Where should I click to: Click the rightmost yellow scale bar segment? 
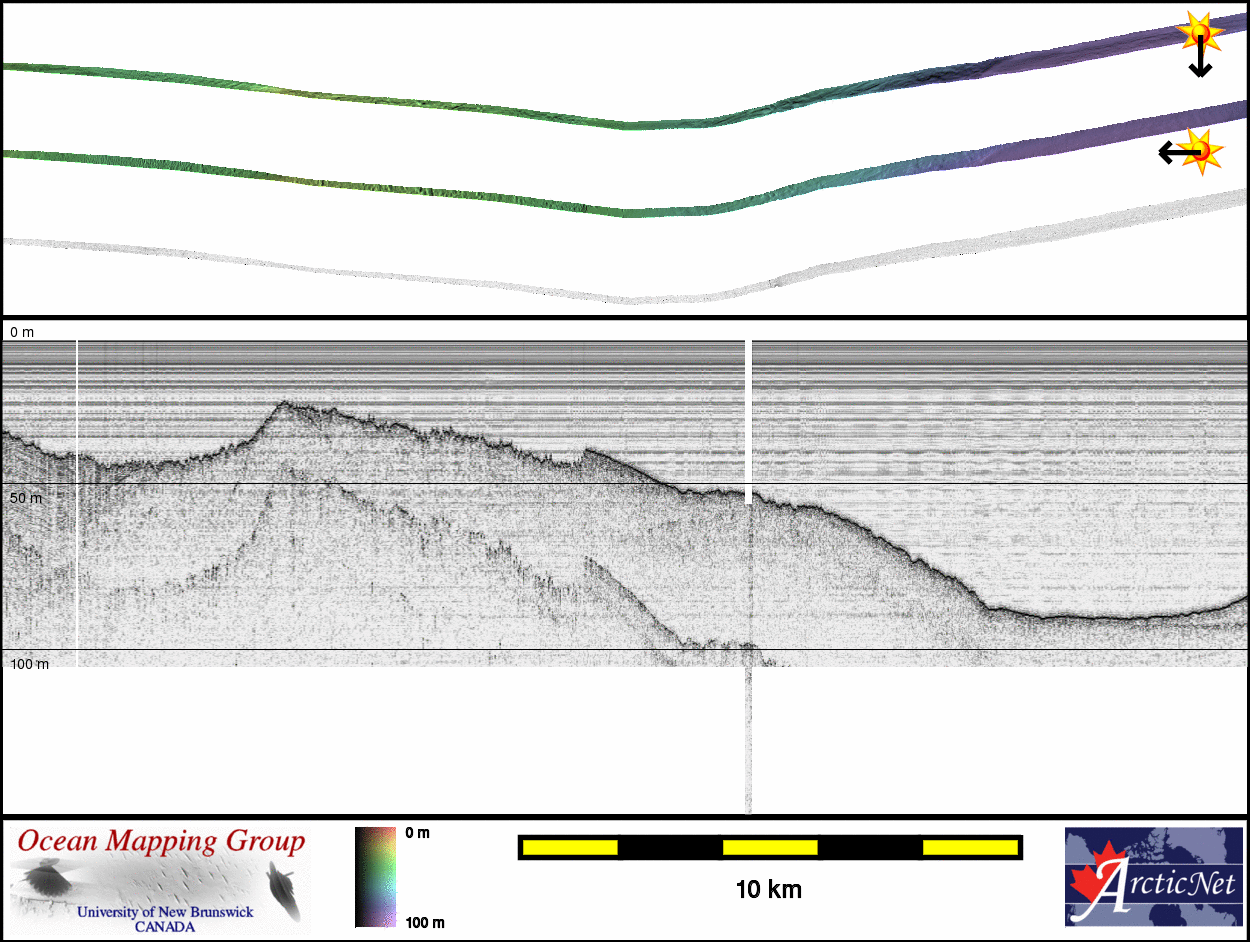tap(969, 847)
